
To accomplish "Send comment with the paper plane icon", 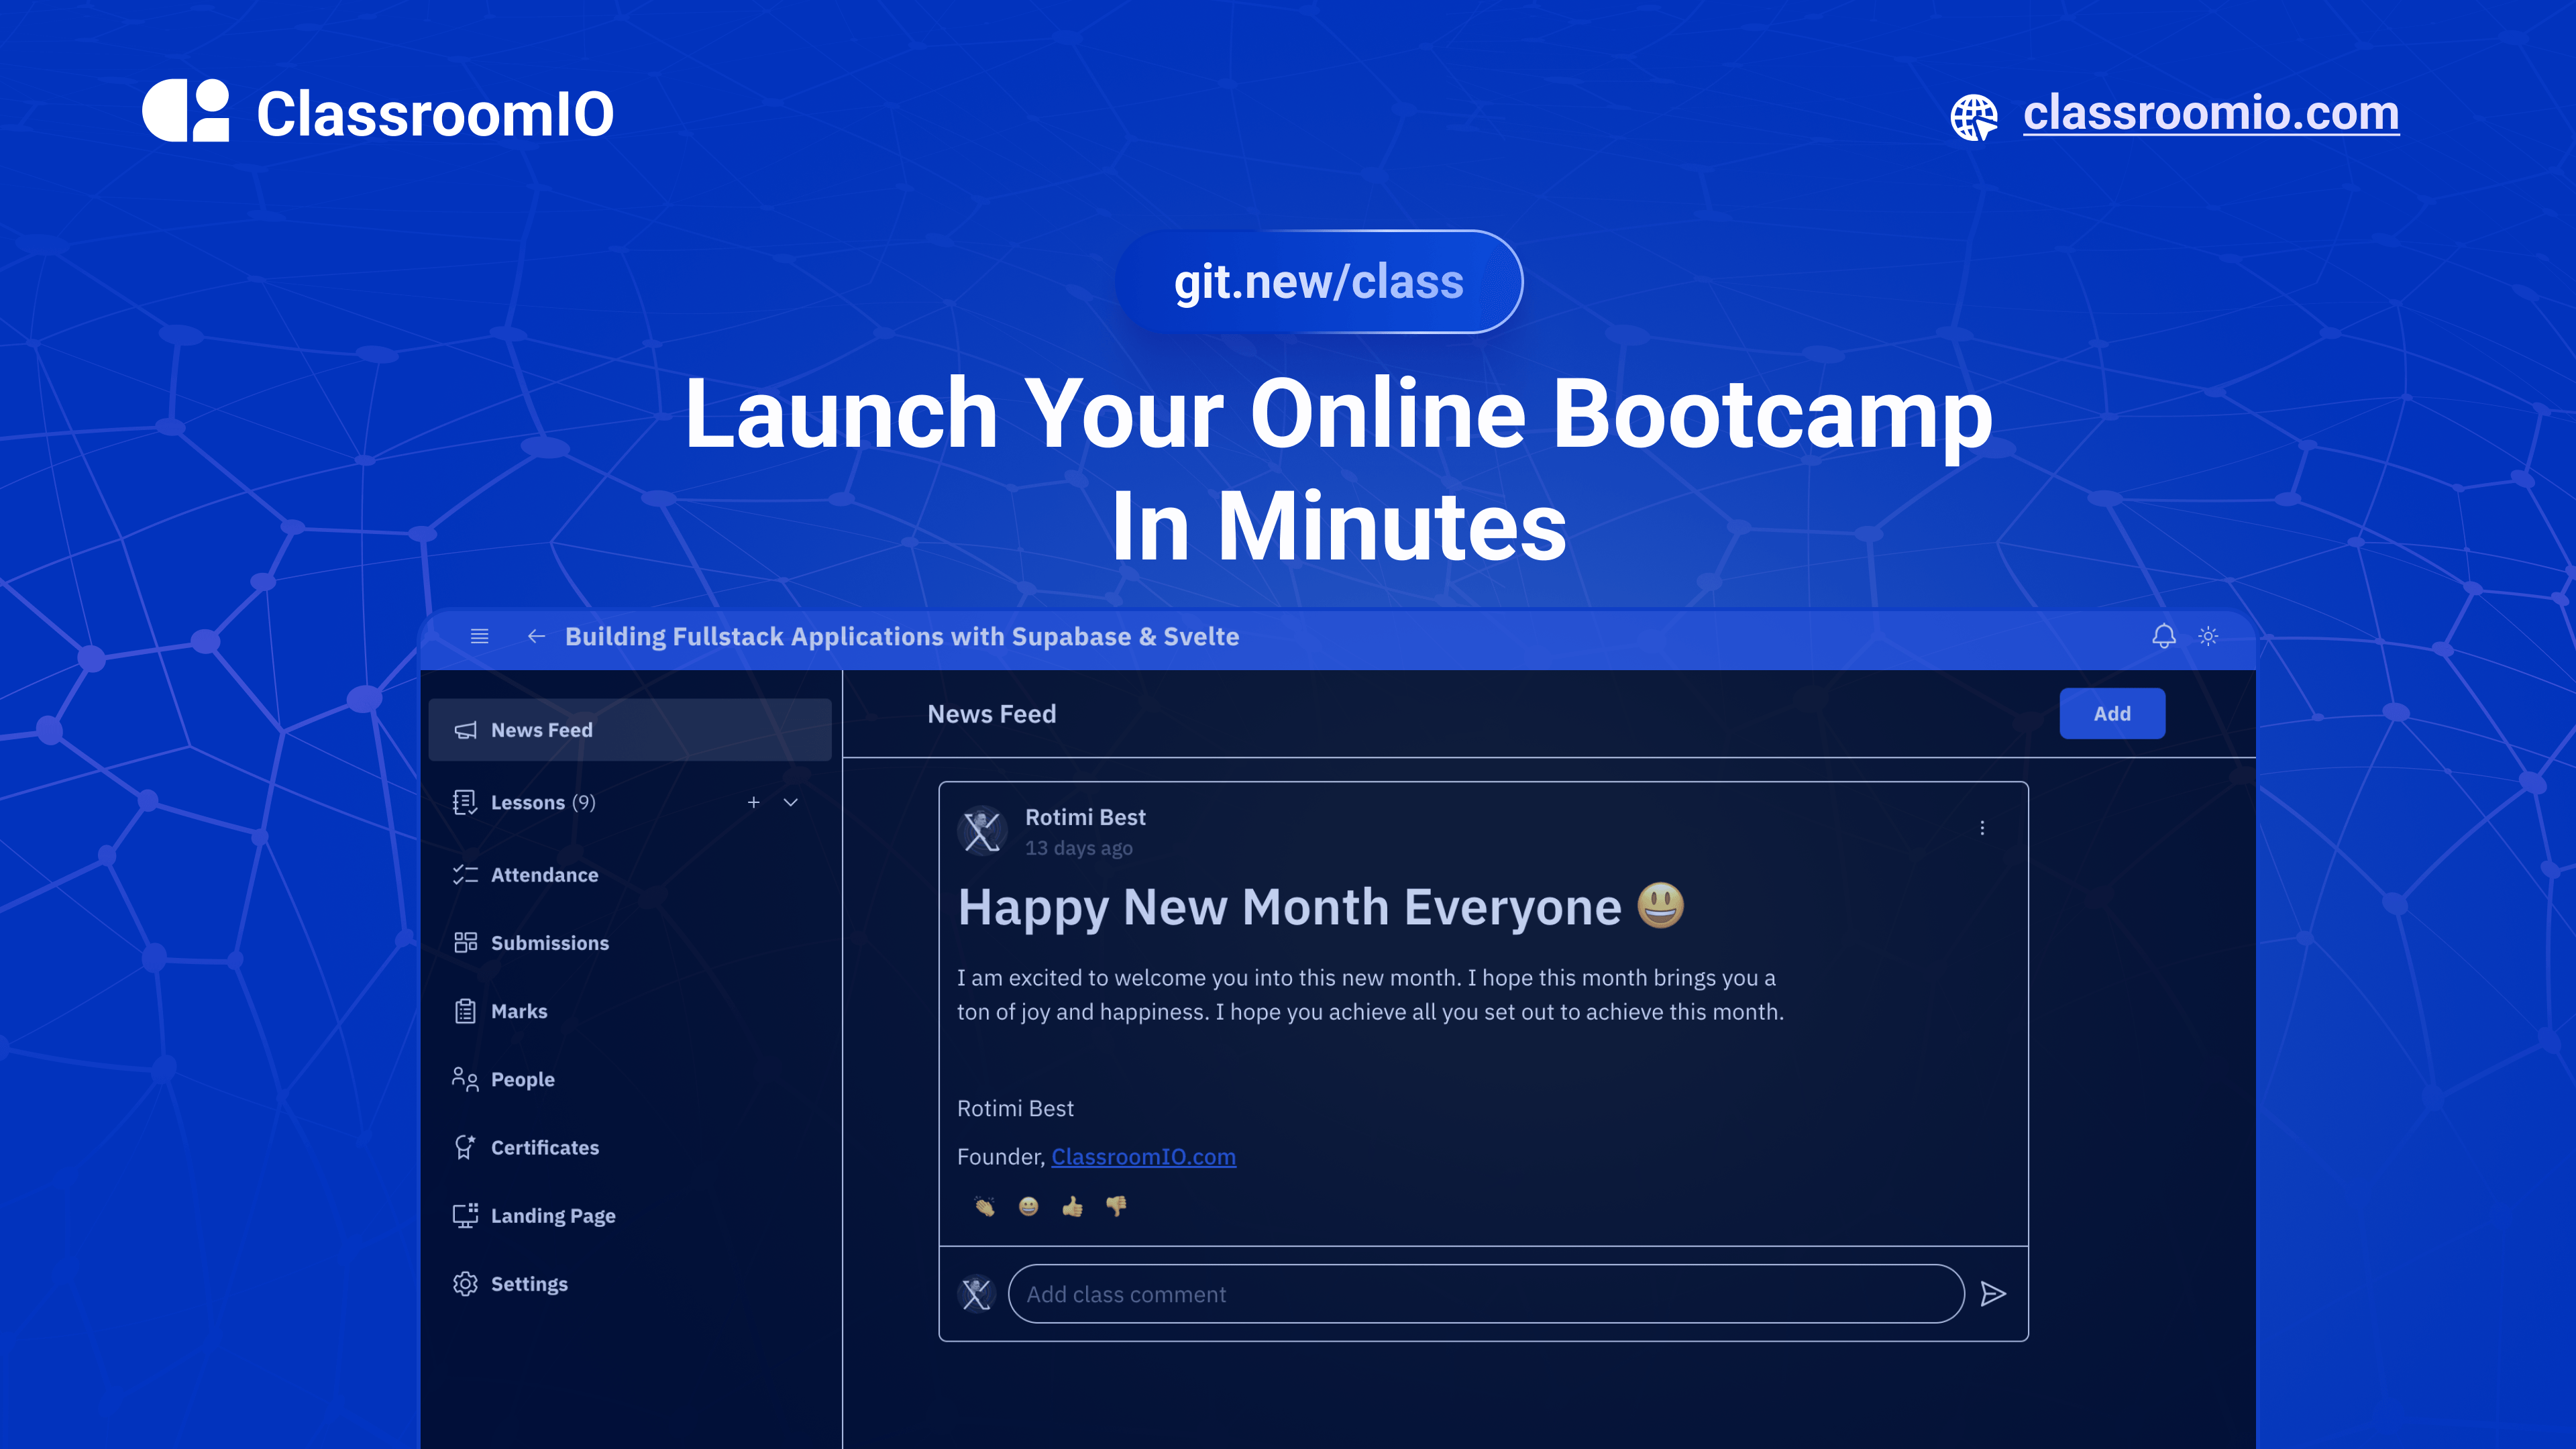I will point(1993,1294).
